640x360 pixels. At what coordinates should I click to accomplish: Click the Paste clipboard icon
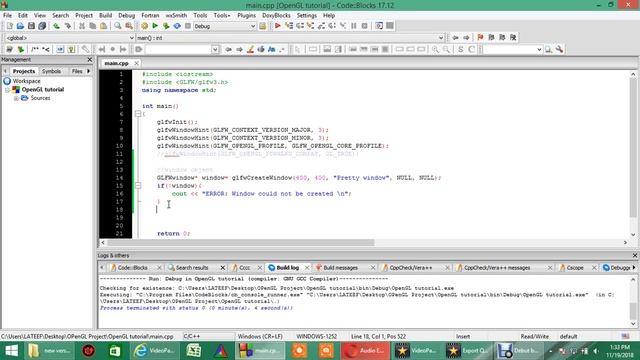[103, 26]
